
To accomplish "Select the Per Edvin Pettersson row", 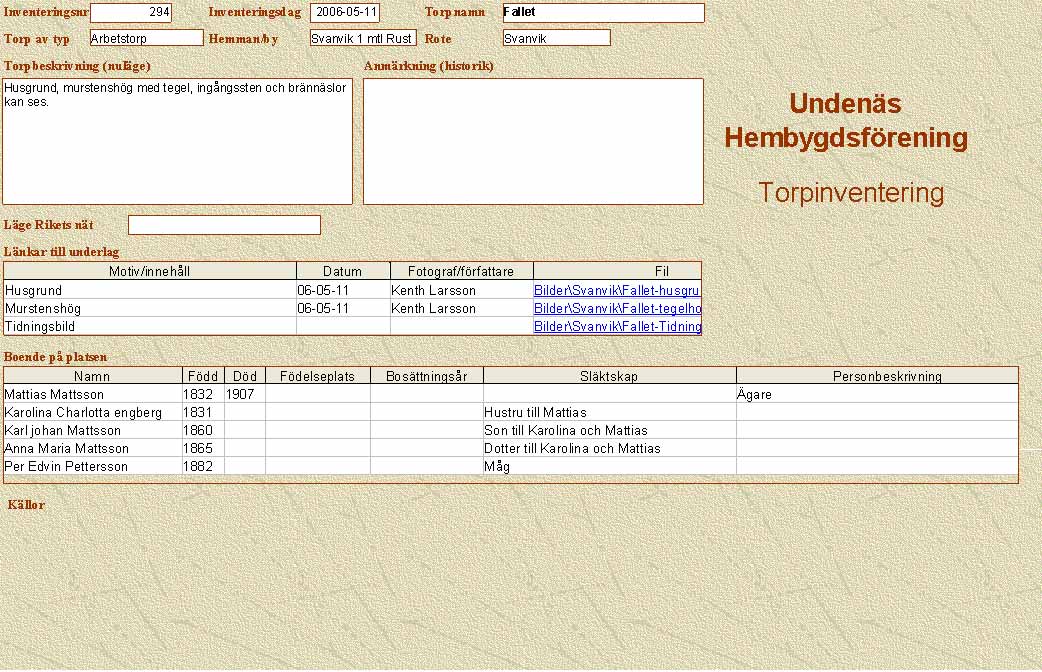I will [x=92, y=467].
